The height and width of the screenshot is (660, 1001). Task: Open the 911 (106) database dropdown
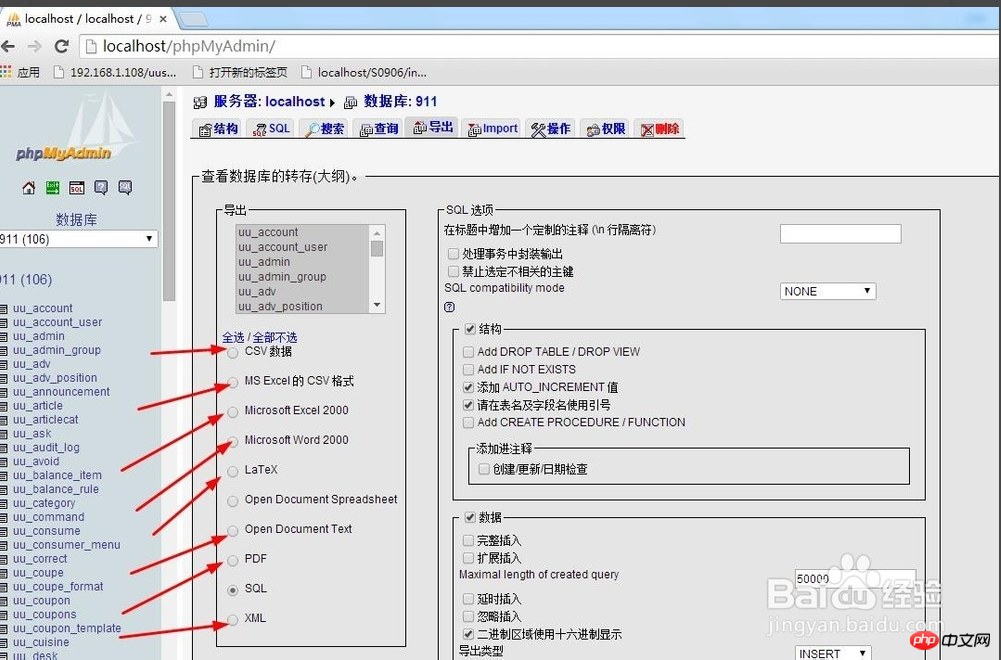(x=78, y=239)
